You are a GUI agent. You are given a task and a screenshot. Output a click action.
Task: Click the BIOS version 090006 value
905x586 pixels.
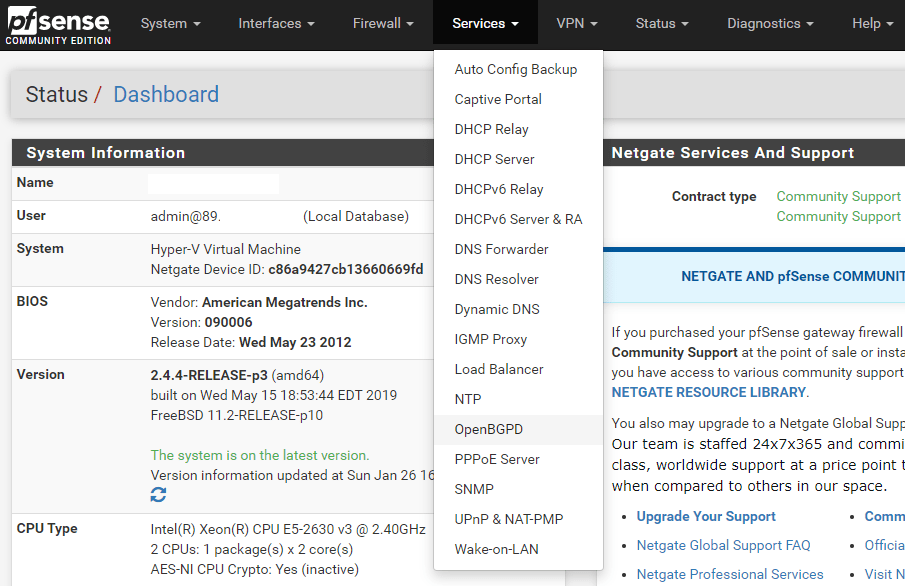pyautogui.click(x=228, y=322)
